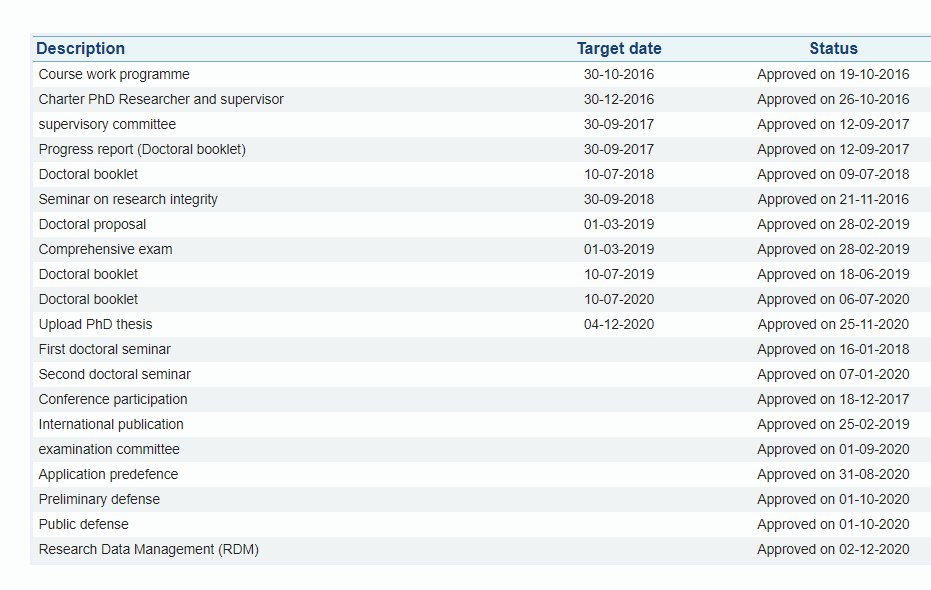Select Public defense's 'Approved on 01-10-2020' status
931x590 pixels.
833,524
